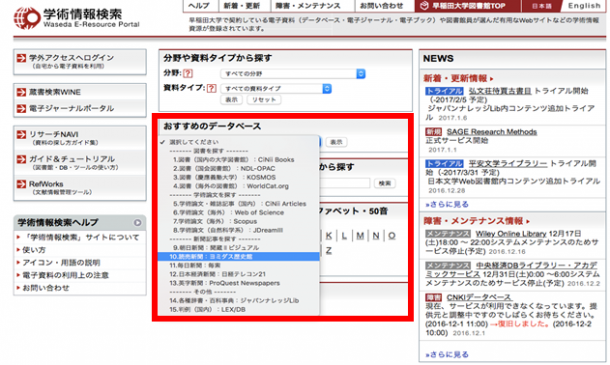The height and width of the screenshot is (365, 610).
Task: Choose 13.英字新聞 ProQuest Newspapers option
Action: point(238,283)
